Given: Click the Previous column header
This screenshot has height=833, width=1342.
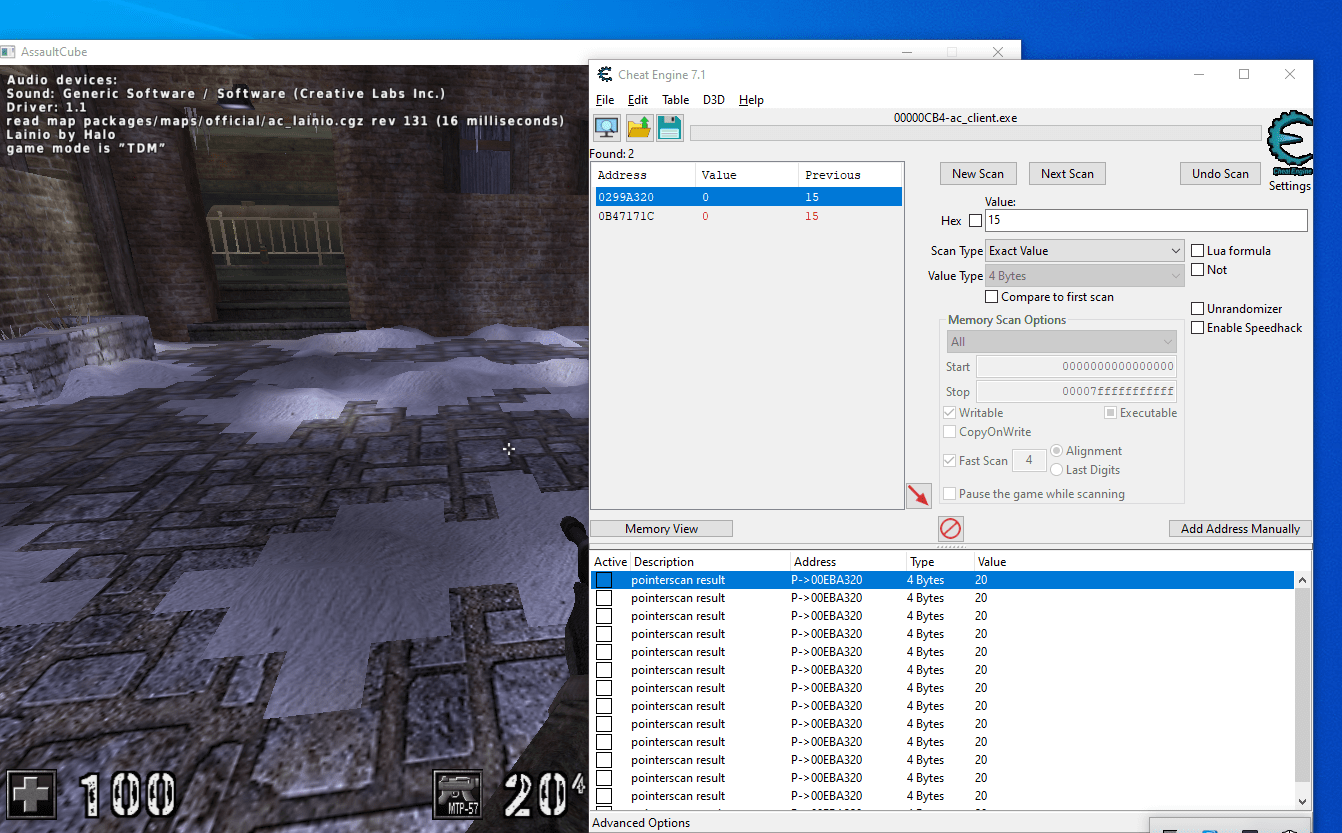Looking at the screenshot, I should tap(850, 175).
